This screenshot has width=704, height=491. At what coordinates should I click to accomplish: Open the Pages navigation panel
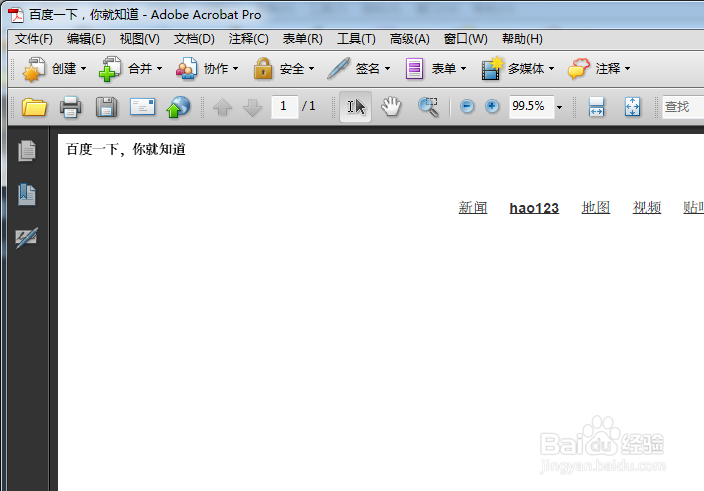click(27, 150)
